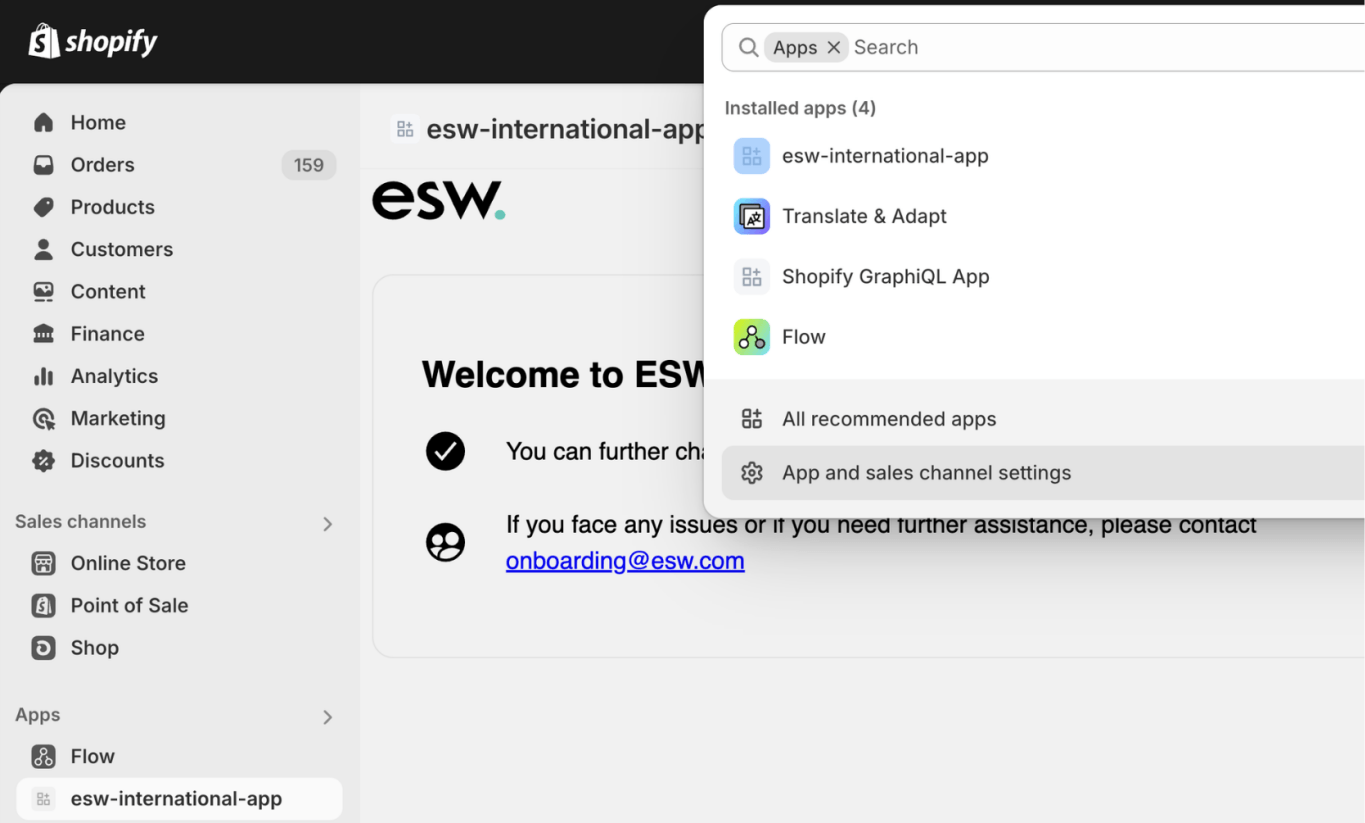Screen dimensions: 1365x823
Task: Click the app icon beside page title
Action: coord(405,129)
